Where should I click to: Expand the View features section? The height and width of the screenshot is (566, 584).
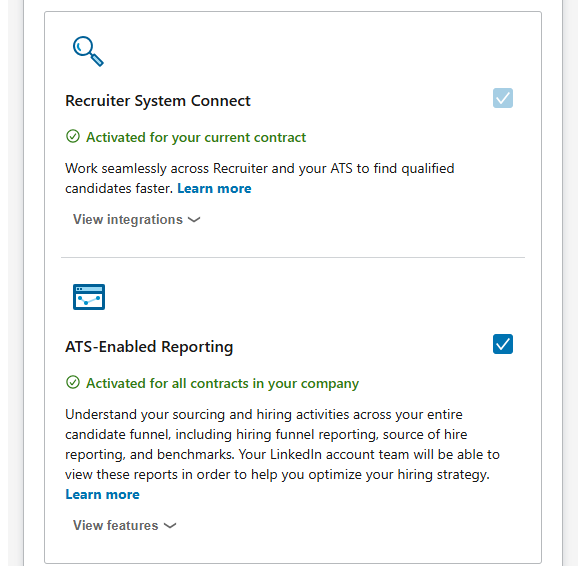click(x=124, y=525)
